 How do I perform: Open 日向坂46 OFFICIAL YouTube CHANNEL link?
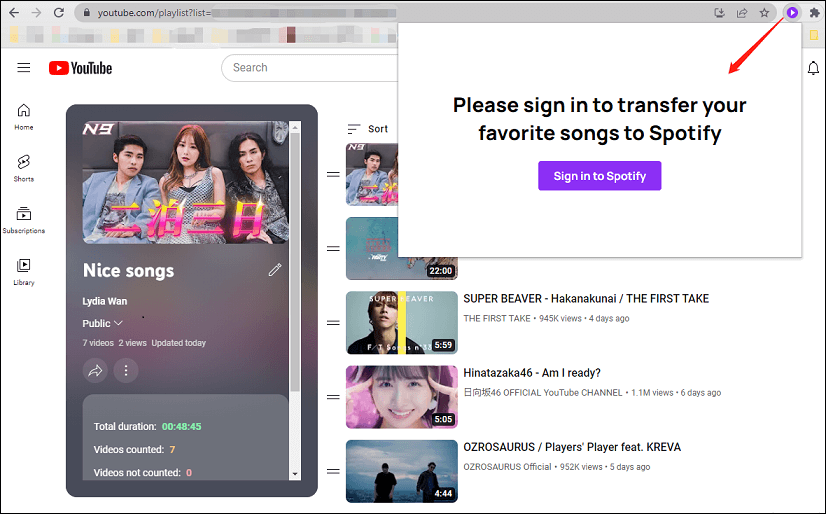[x=543, y=392]
